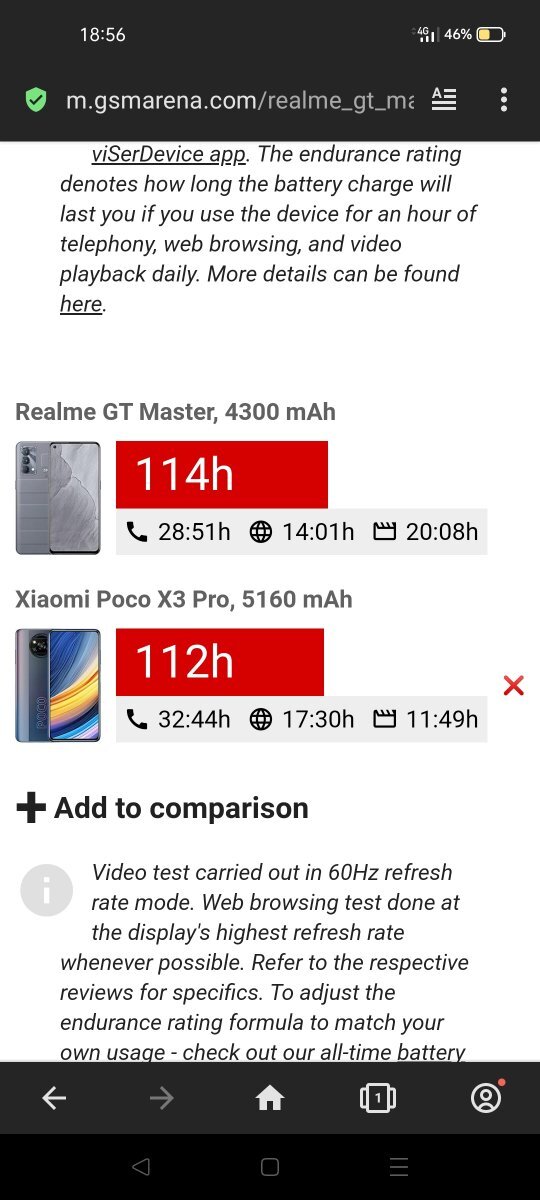The height and width of the screenshot is (1200, 540).
Task: Tap the Realme GT Master phone thumbnail
Action: click(58, 498)
